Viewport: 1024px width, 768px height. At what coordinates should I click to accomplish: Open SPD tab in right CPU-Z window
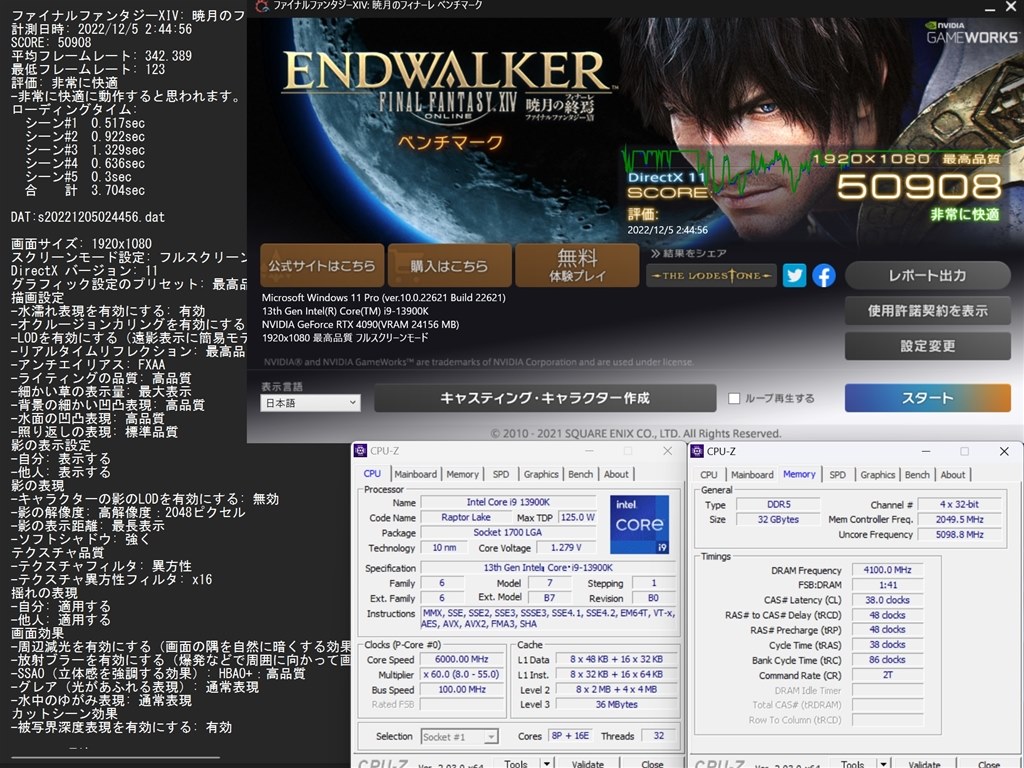[838, 475]
